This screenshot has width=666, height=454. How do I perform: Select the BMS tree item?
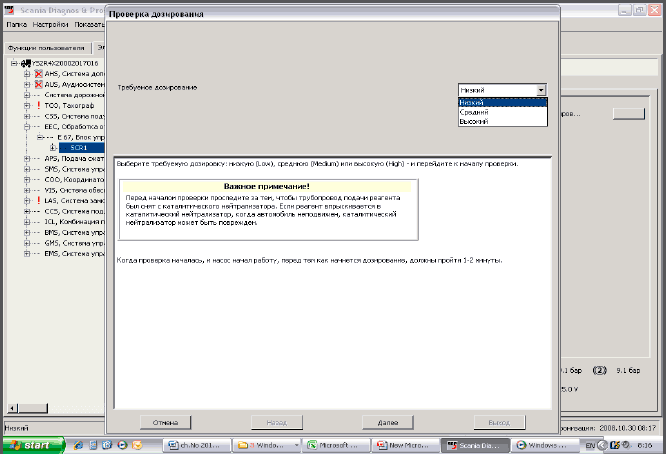point(74,232)
